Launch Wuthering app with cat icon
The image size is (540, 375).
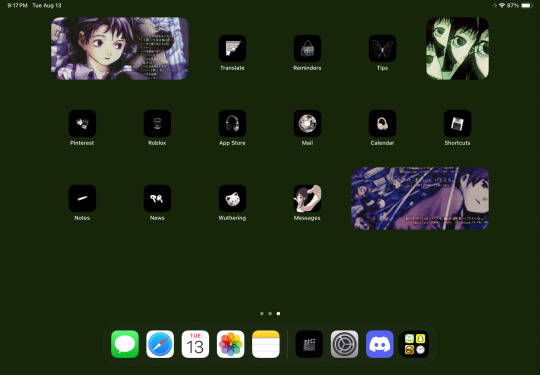click(232, 199)
